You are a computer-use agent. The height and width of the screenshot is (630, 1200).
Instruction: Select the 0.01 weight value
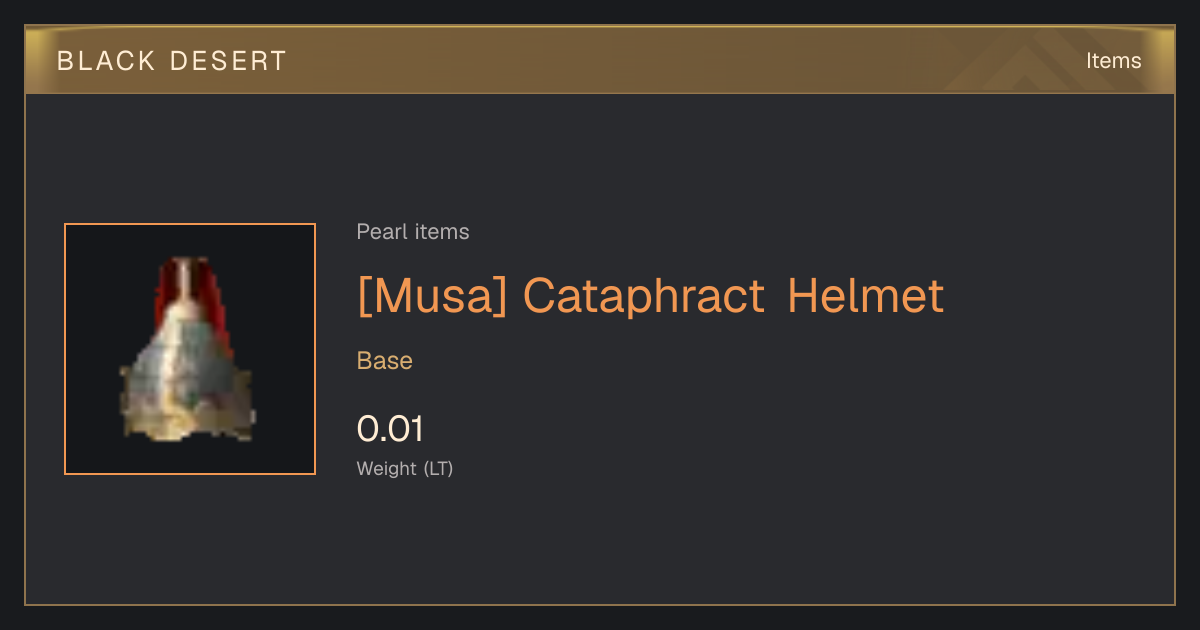tap(390, 429)
